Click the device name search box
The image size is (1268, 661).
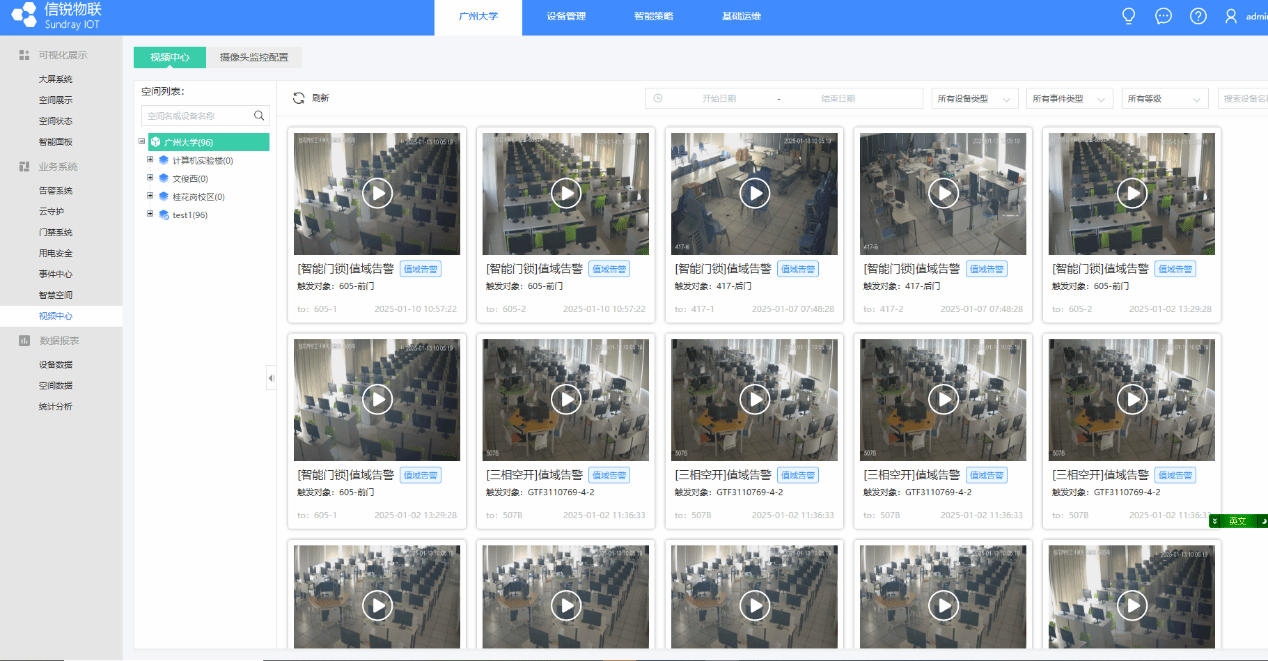pos(1243,99)
